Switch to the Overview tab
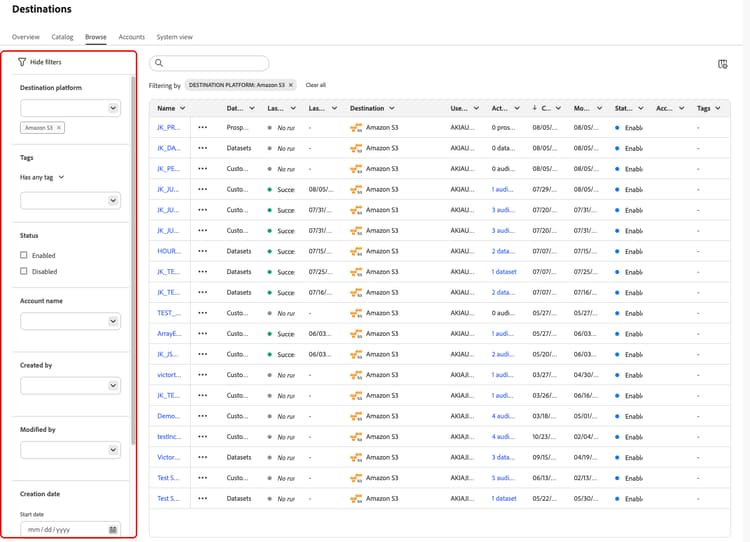The width and height of the screenshot is (750, 542). pyautogui.click(x=26, y=37)
